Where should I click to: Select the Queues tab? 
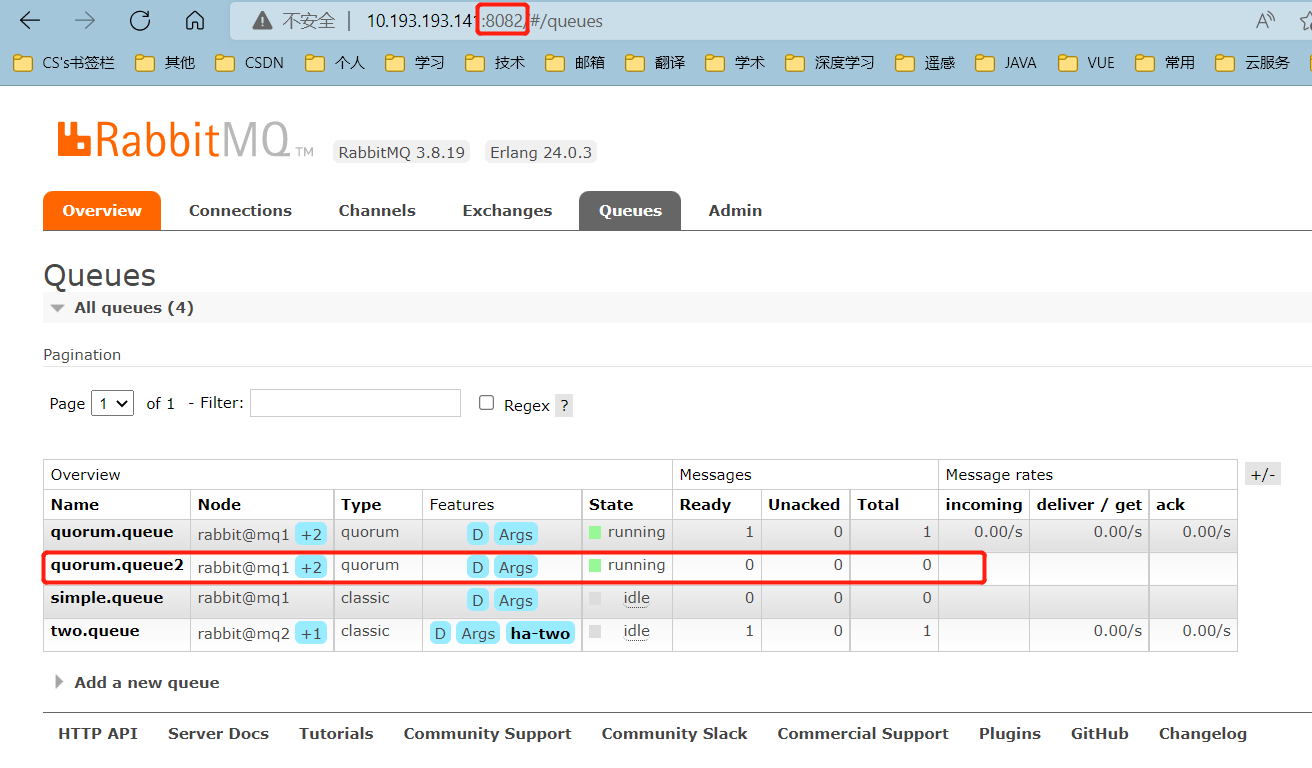pyautogui.click(x=630, y=210)
